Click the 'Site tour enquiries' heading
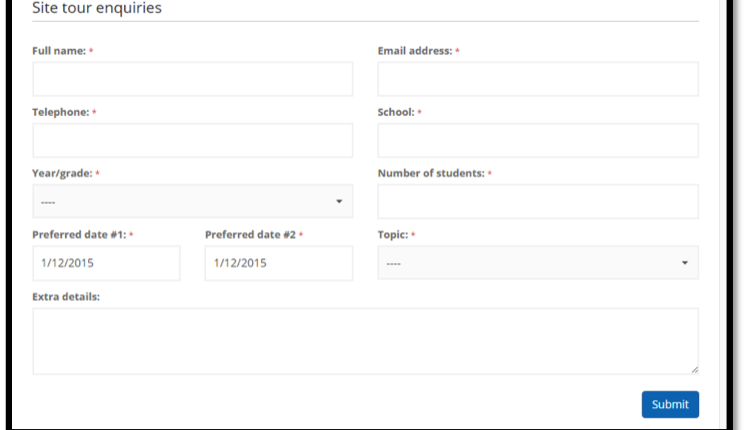The height and width of the screenshot is (430, 747). 97,8
